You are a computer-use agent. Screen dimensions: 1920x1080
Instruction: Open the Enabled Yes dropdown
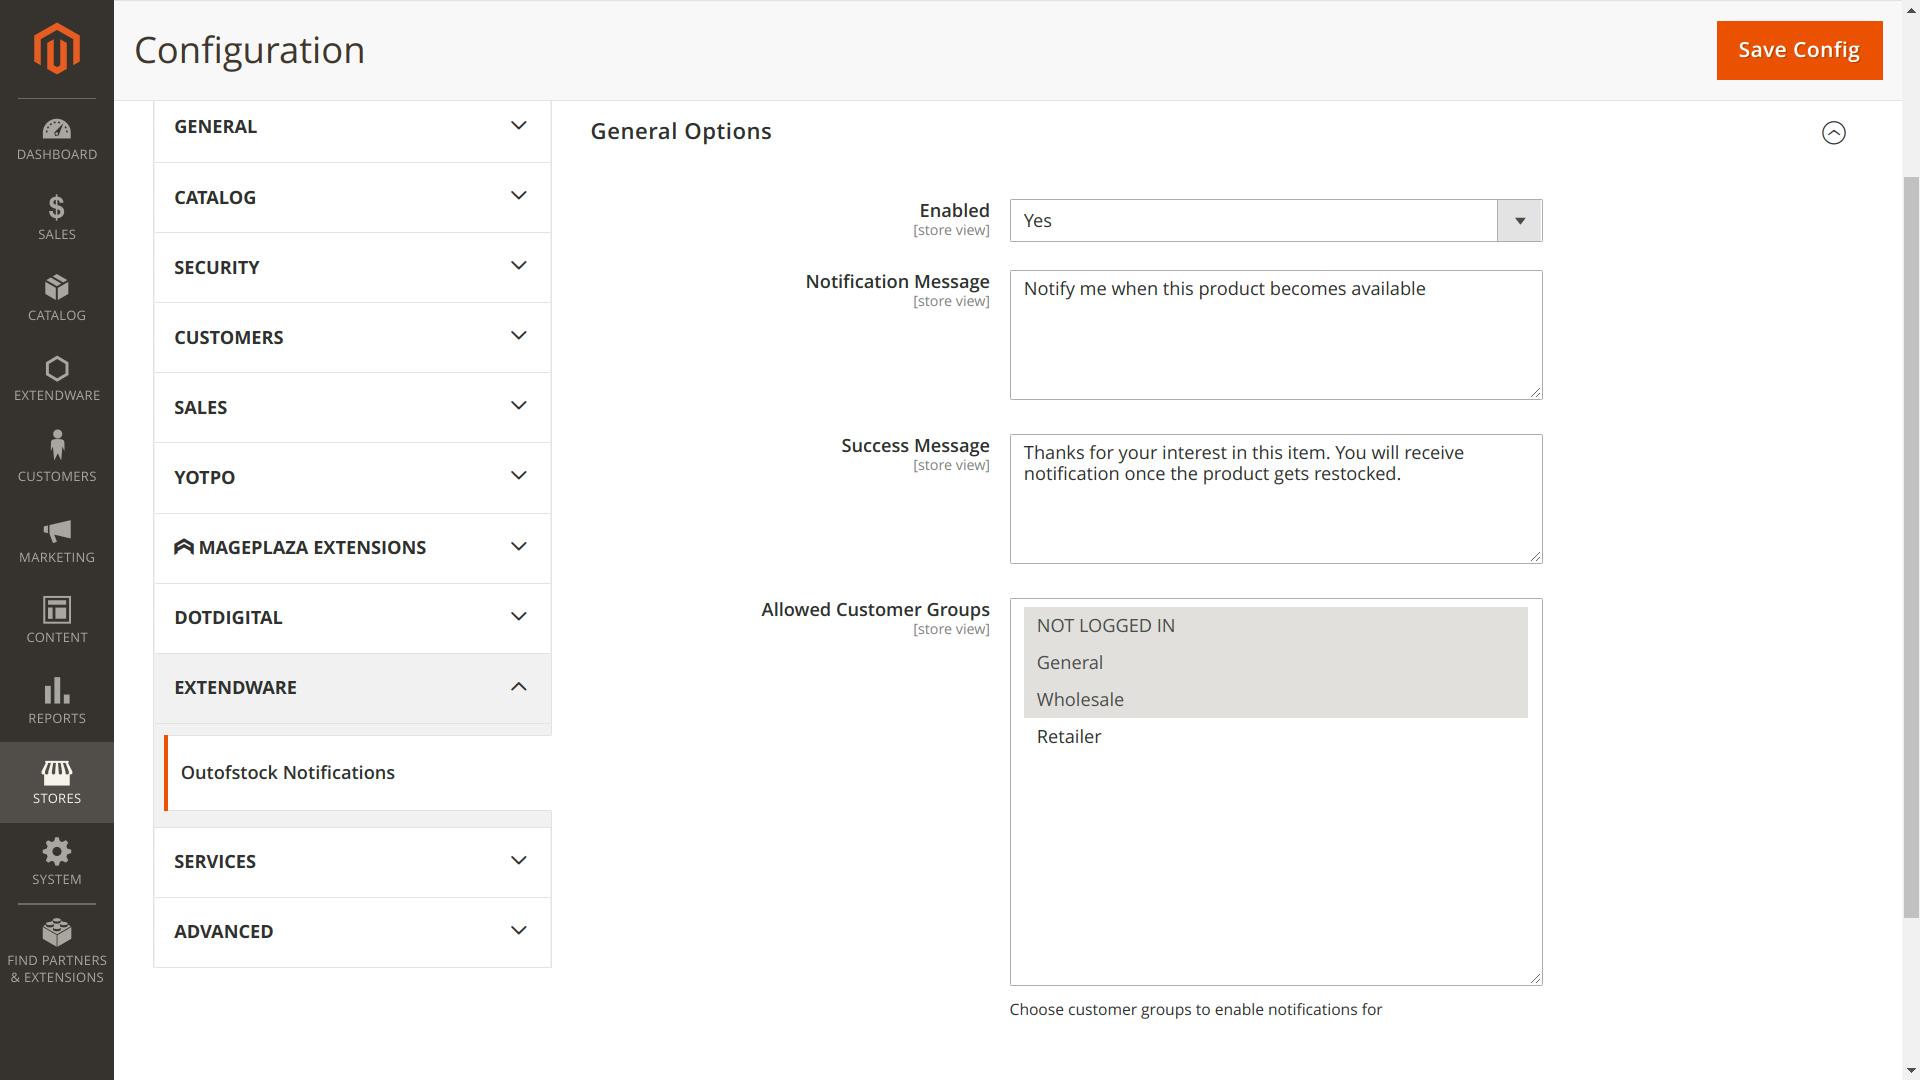coord(1276,220)
